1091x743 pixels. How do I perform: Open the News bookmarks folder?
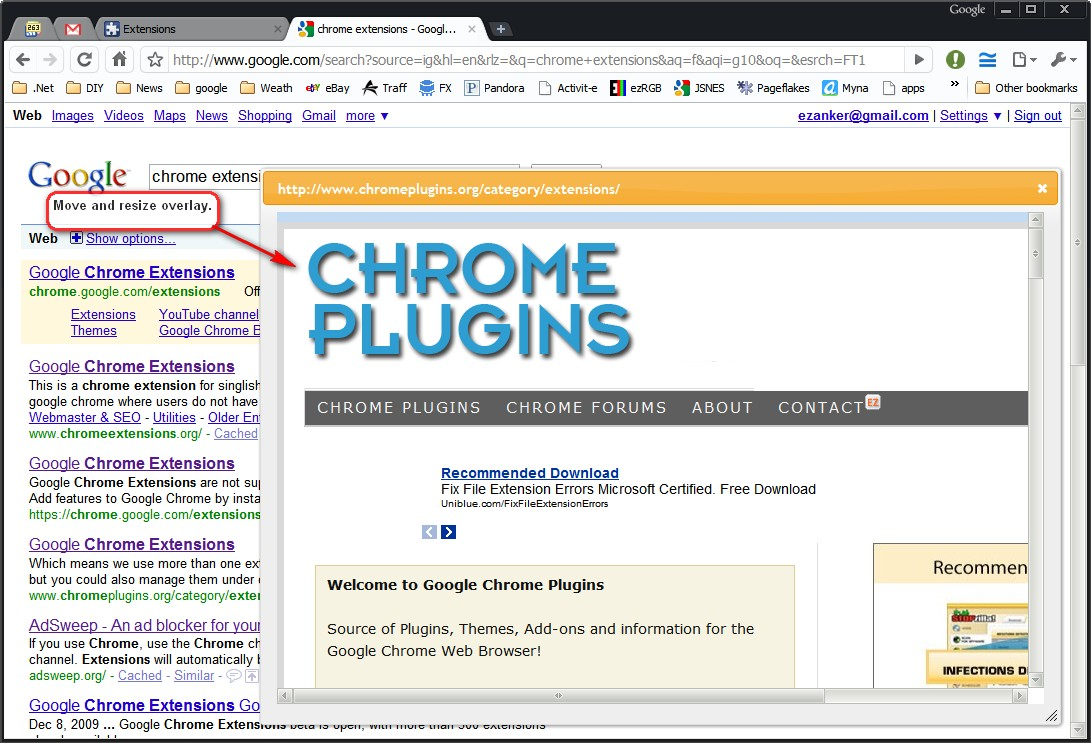(139, 88)
